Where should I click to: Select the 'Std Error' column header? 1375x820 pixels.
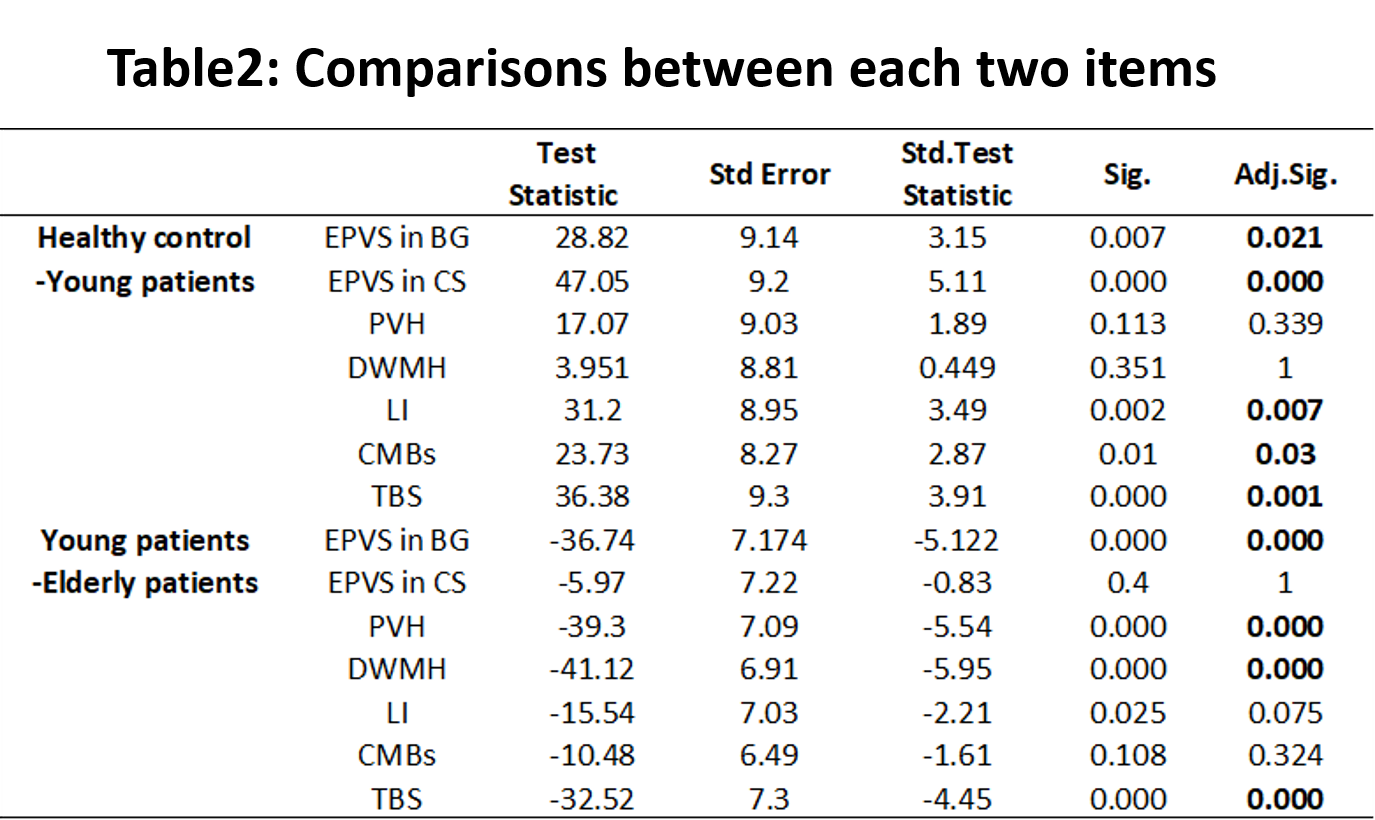tap(769, 175)
